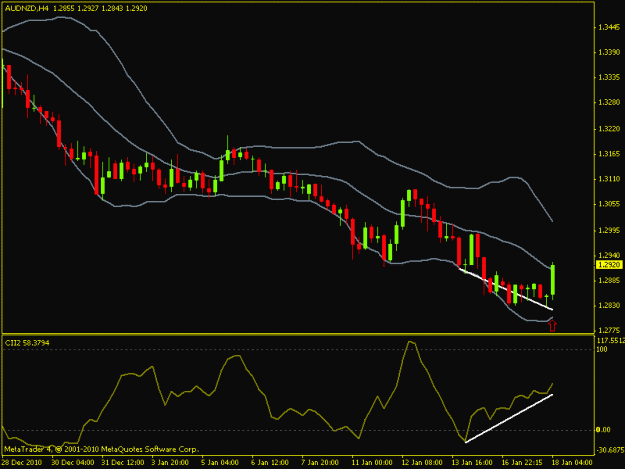Click time axis label 16 Jan 22:15
This screenshot has height=469, width=625.
521,463
